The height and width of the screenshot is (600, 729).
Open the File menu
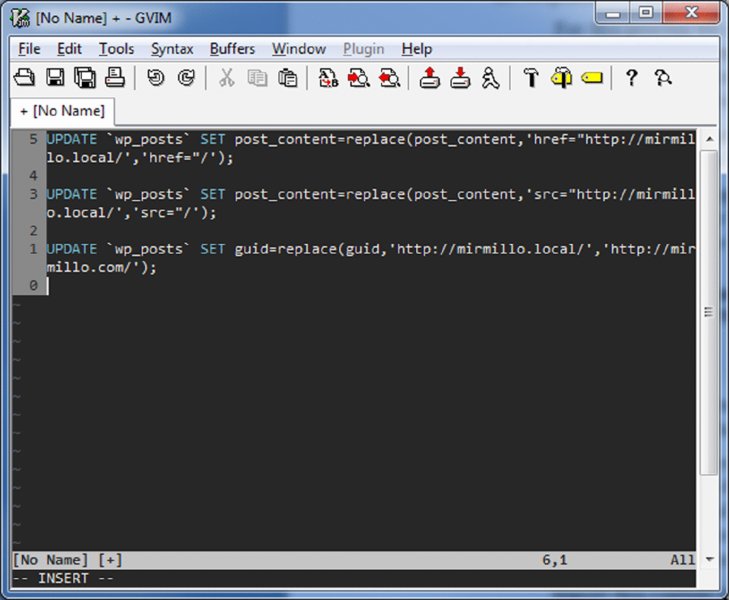pos(29,48)
